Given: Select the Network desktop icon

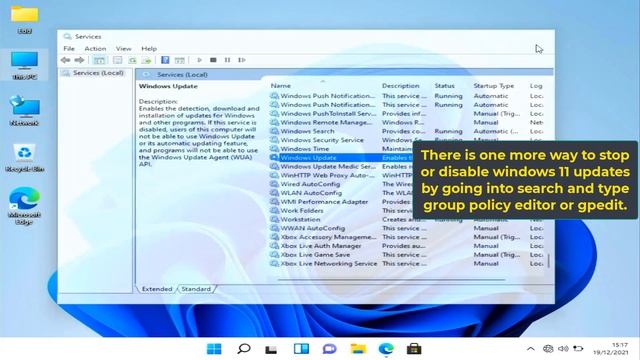Looking at the screenshot, I should (x=25, y=111).
